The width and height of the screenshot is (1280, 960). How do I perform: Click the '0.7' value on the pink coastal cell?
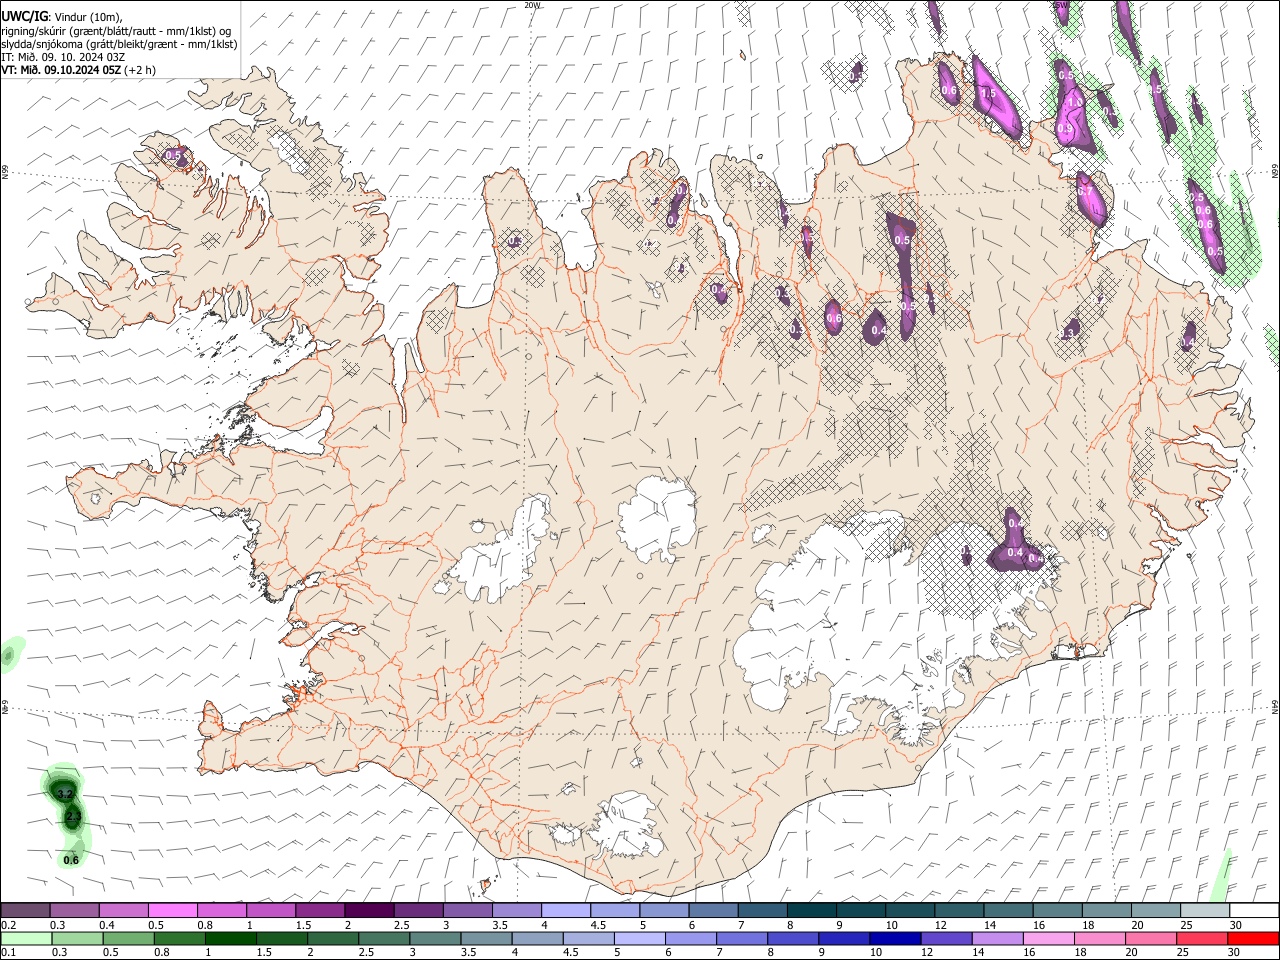click(1085, 190)
